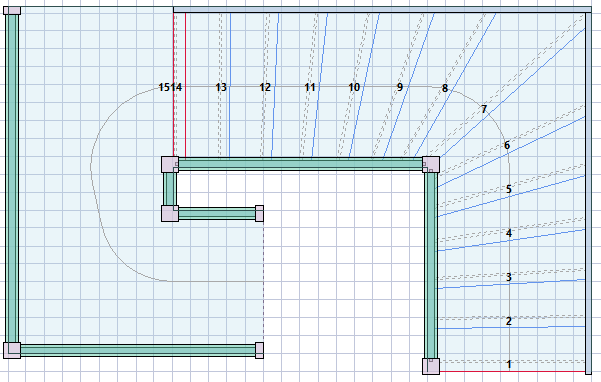Image resolution: width=601 pixels, height=382 pixels.
Task: Select step number 4 label
Action: (x=509, y=233)
